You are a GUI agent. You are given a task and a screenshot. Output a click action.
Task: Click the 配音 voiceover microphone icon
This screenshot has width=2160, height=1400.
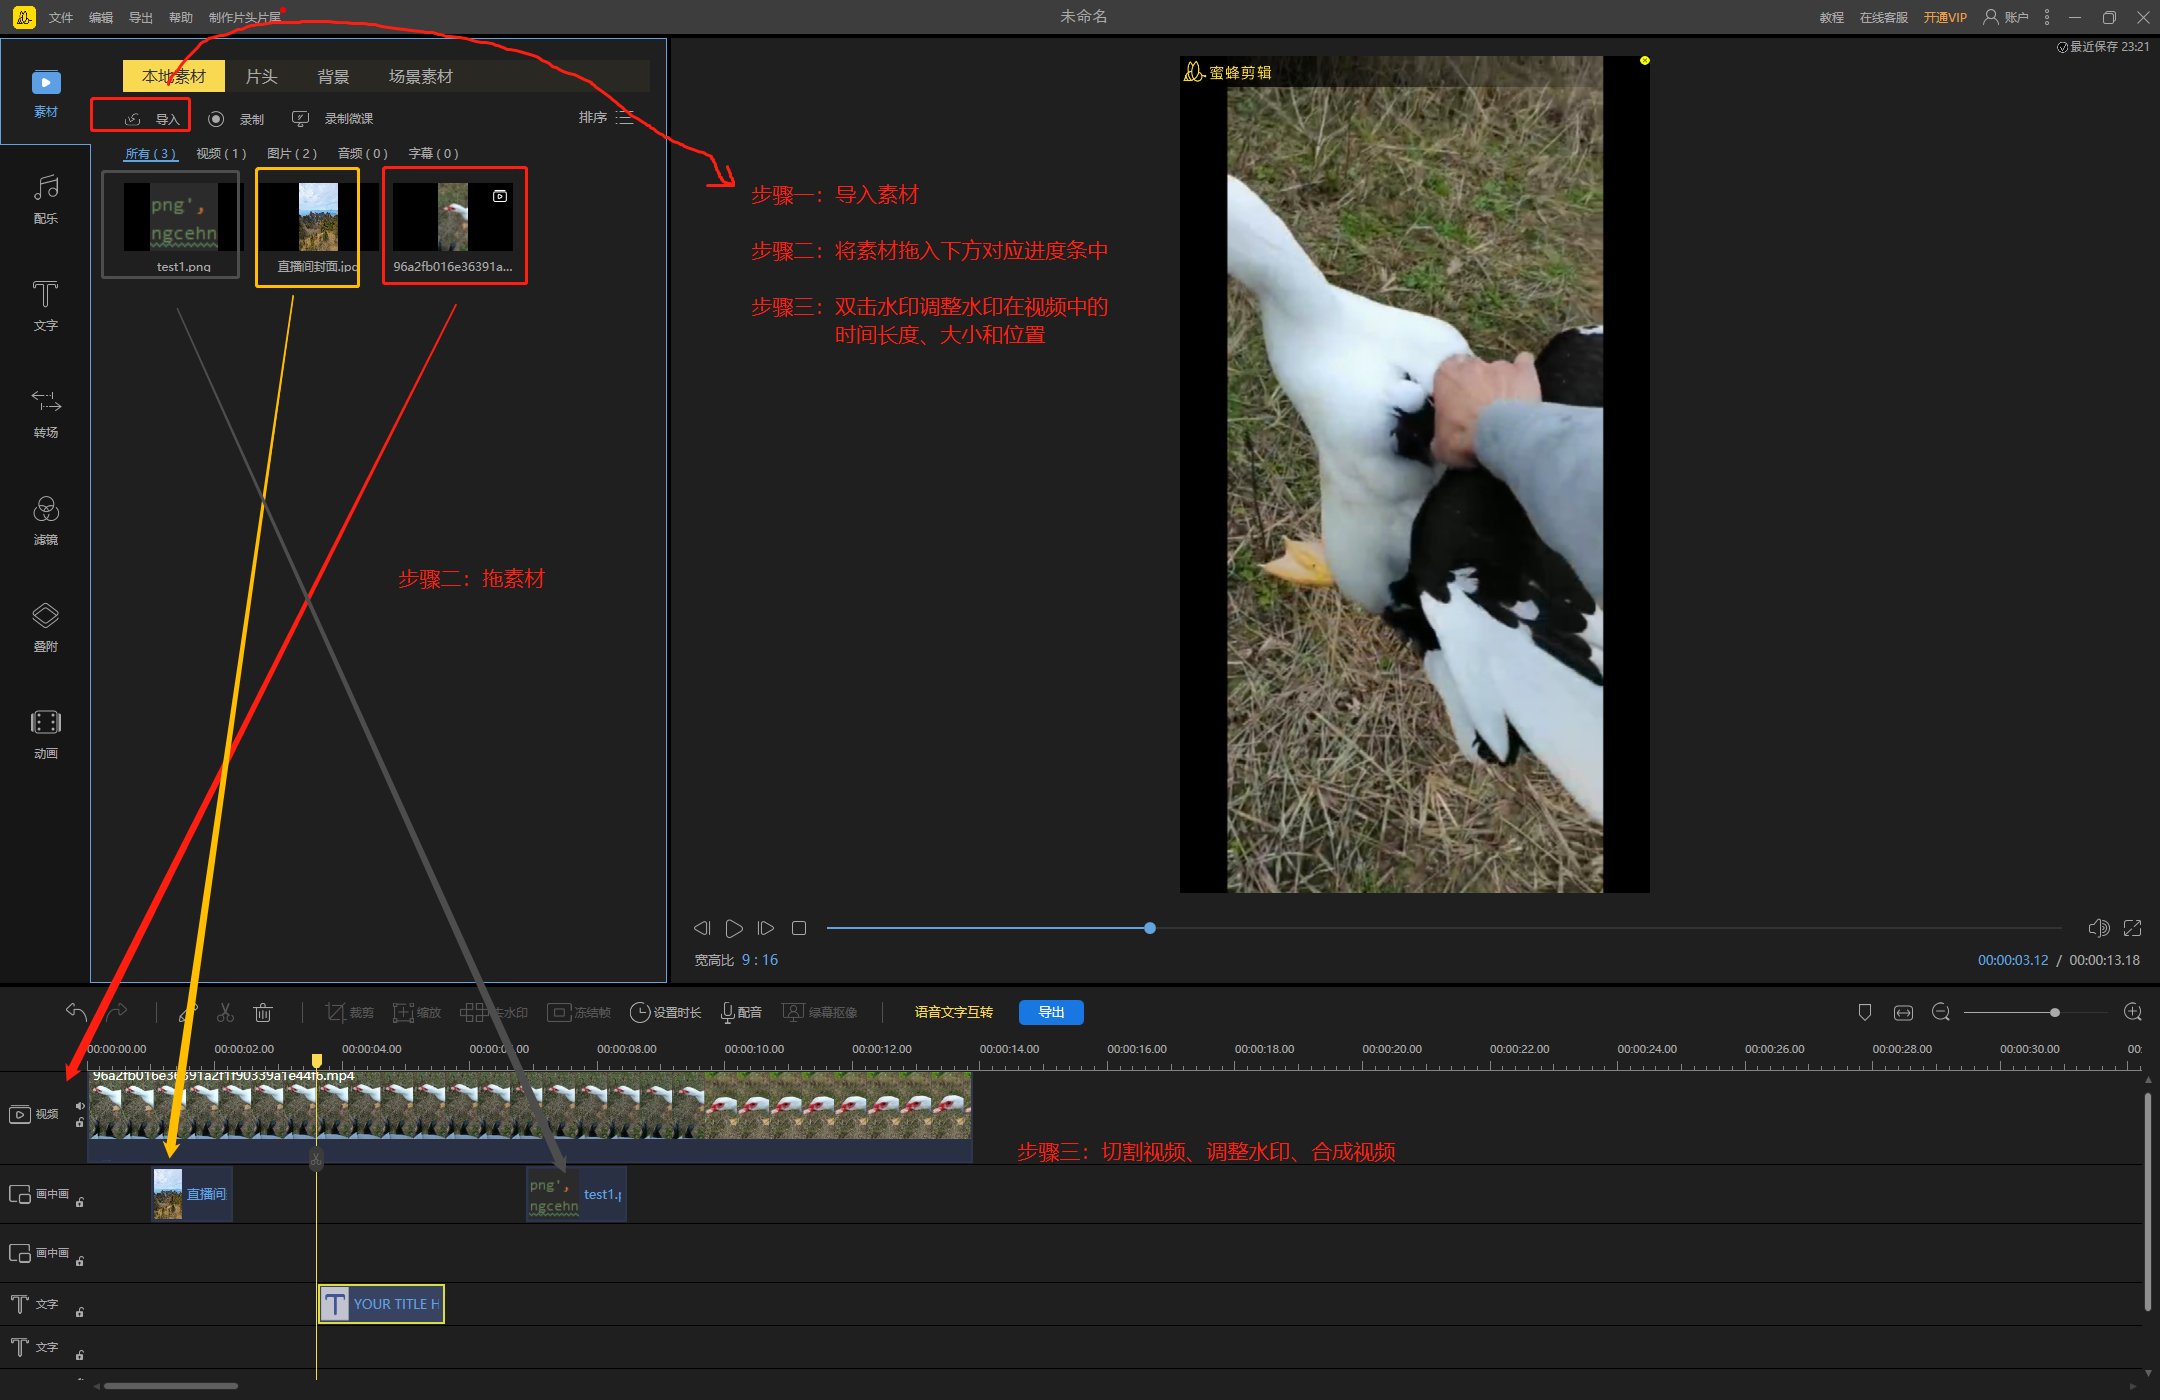click(727, 1012)
